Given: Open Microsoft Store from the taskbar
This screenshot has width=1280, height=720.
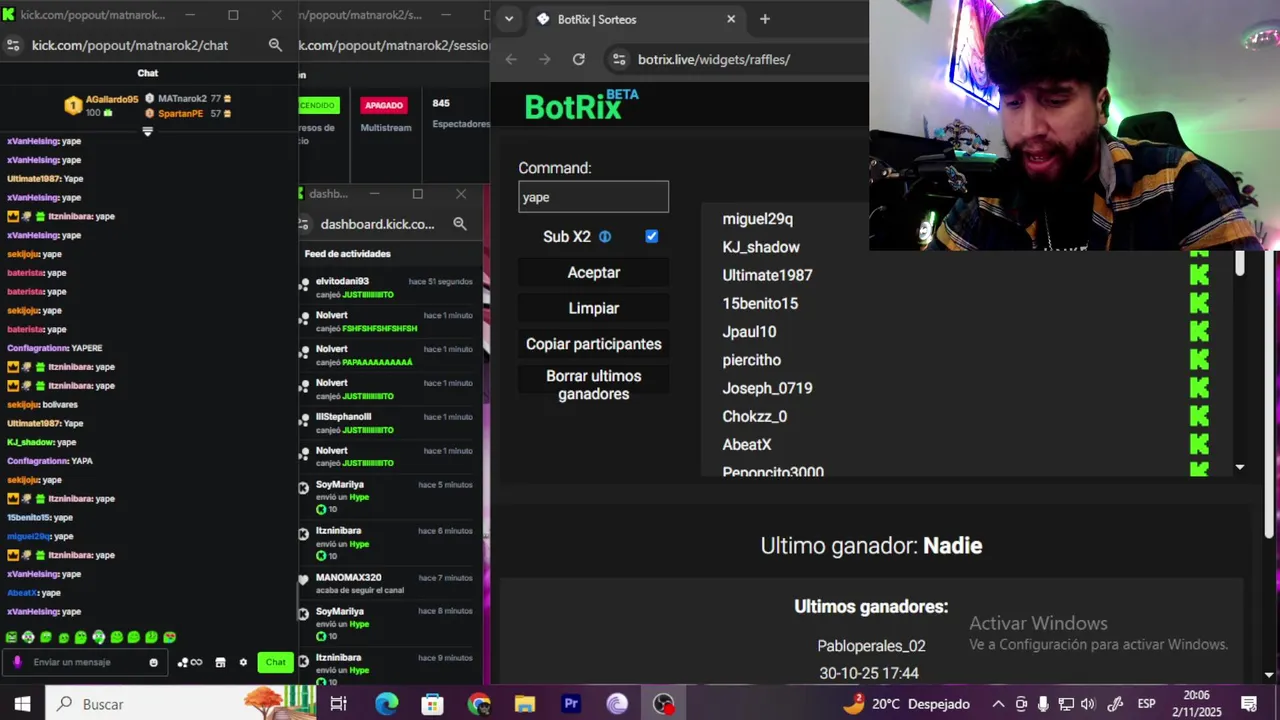Looking at the screenshot, I should tap(432, 704).
